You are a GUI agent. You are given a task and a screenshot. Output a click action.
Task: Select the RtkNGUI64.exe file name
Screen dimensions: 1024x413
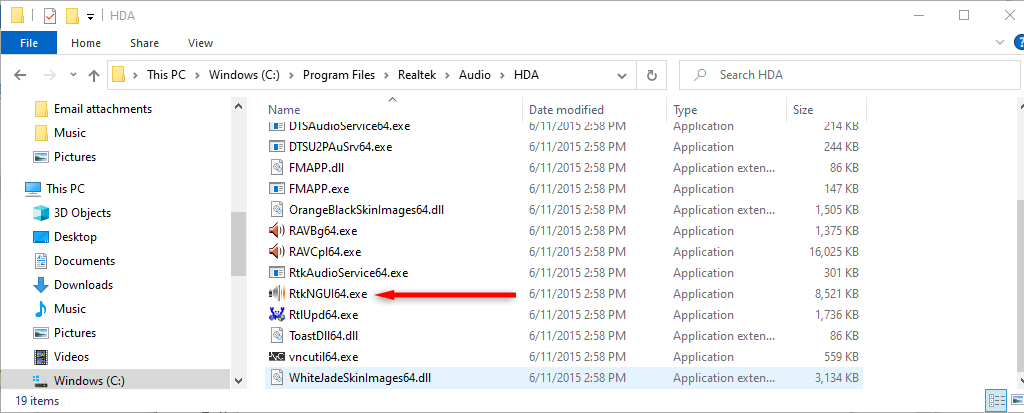click(x=328, y=294)
